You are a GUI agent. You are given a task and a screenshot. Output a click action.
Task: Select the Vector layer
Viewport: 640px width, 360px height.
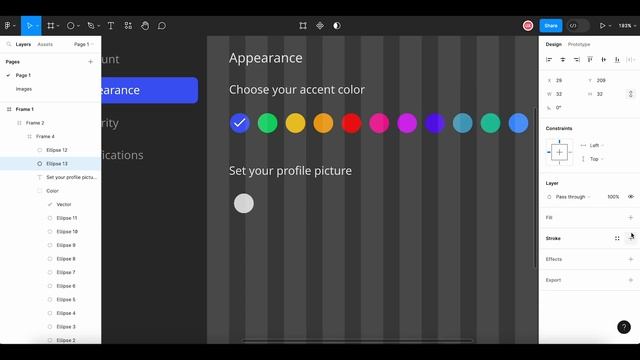(x=51, y=204)
